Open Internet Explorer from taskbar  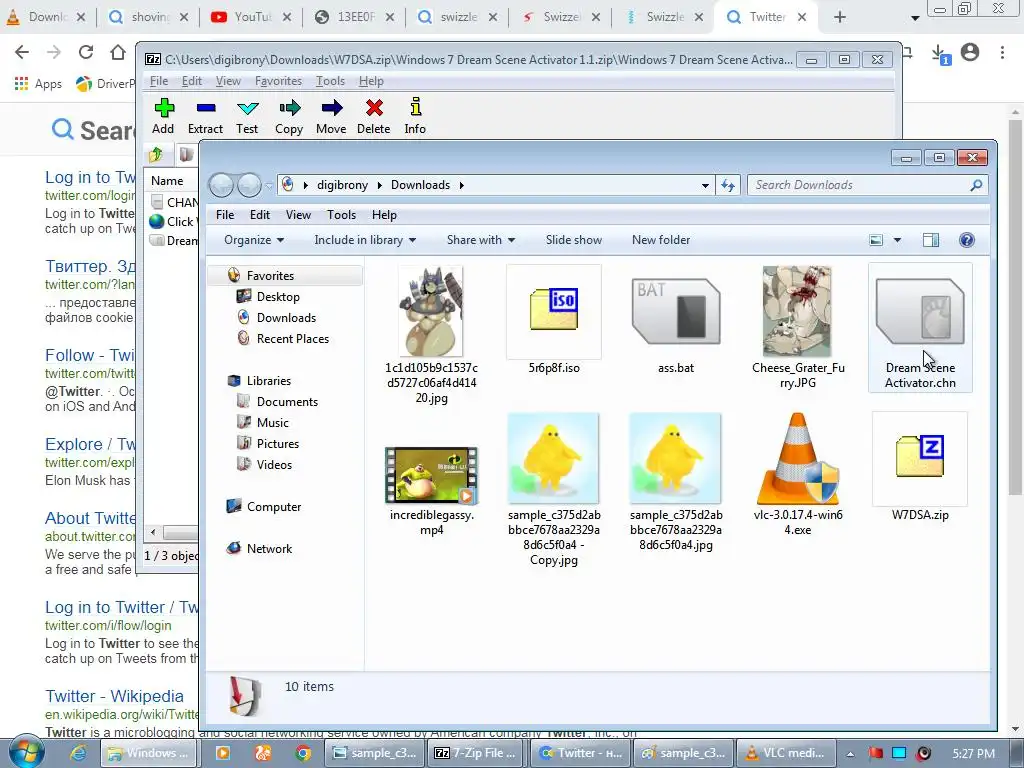pos(78,753)
